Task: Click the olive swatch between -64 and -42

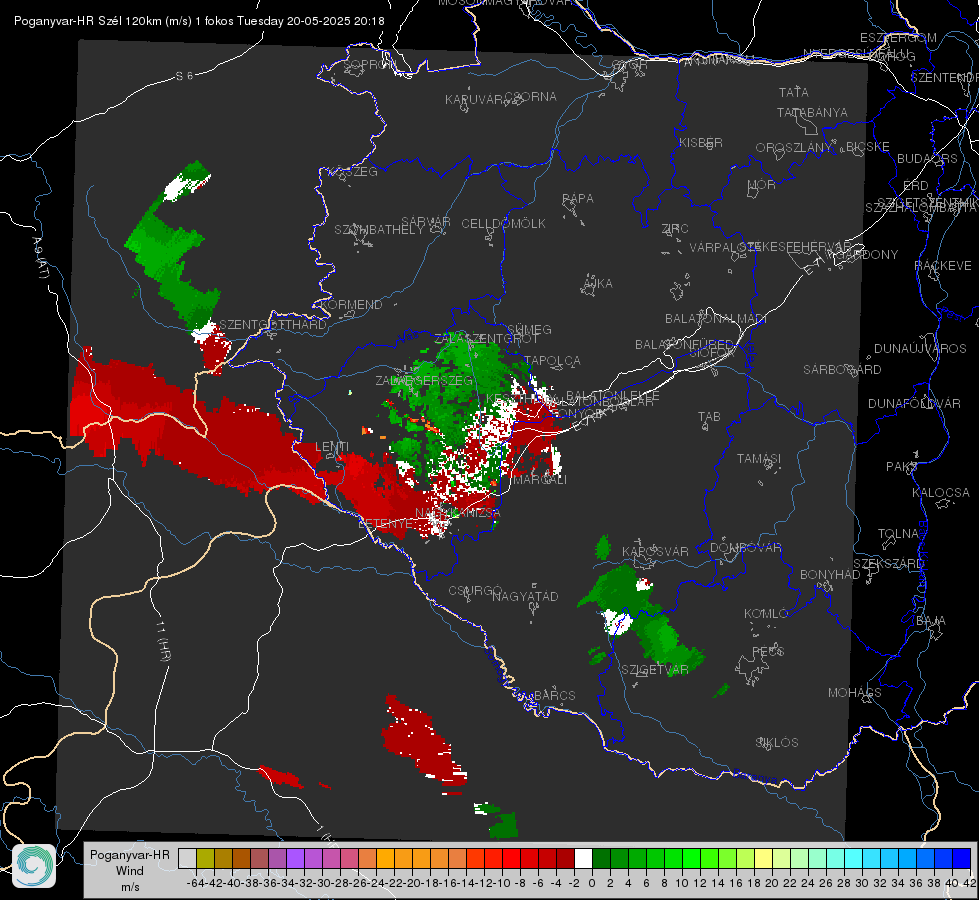Action: (205, 858)
